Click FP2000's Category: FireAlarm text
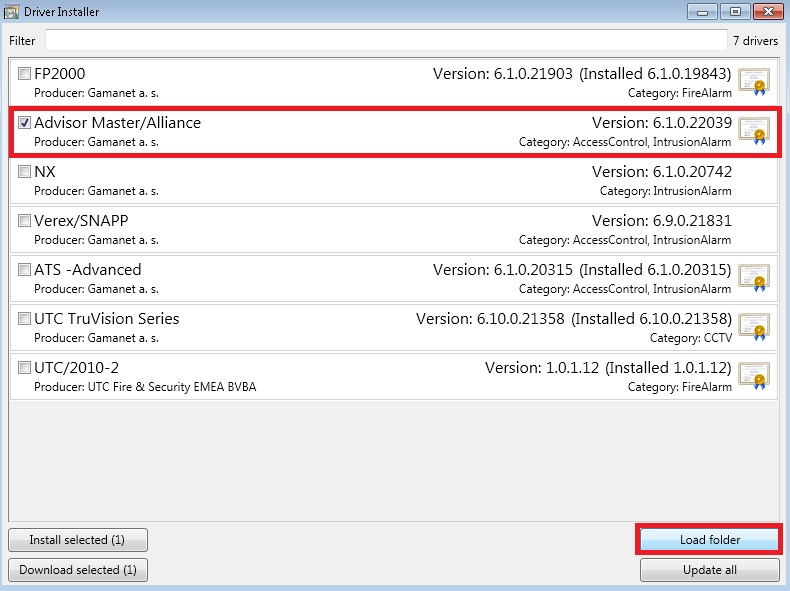The width and height of the screenshot is (790, 591). (x=680, y=93)
